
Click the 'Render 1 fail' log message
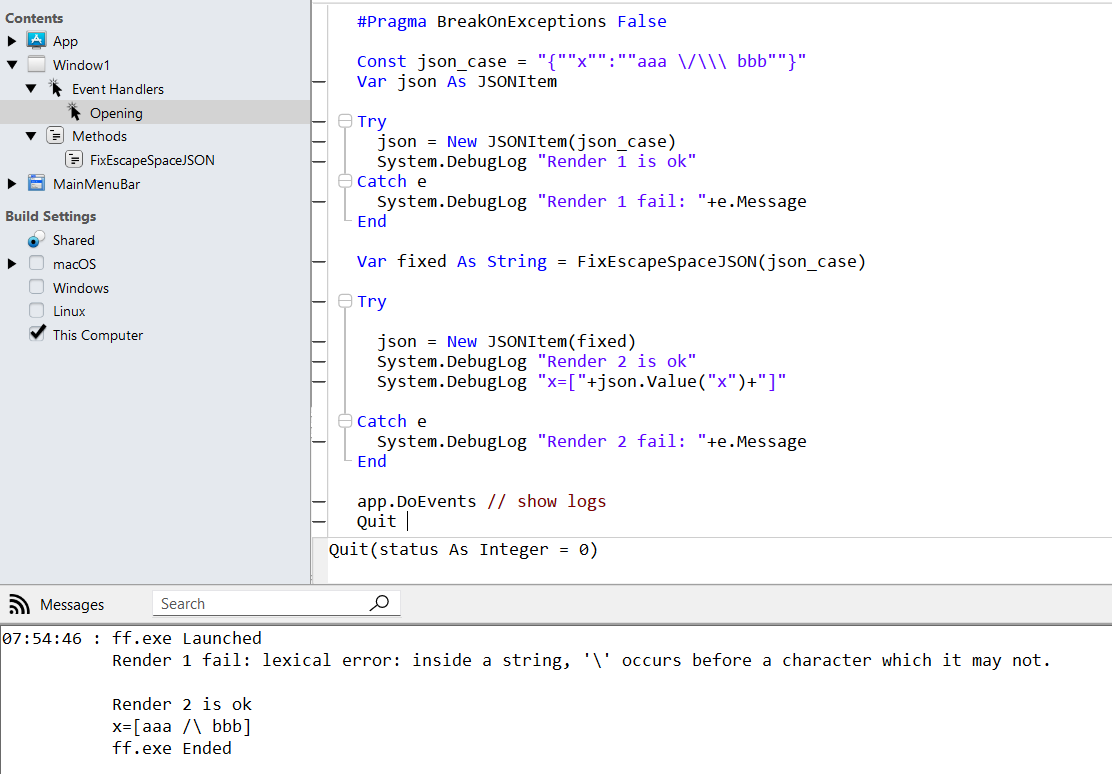pyautogui.click(x=581, y=660)
